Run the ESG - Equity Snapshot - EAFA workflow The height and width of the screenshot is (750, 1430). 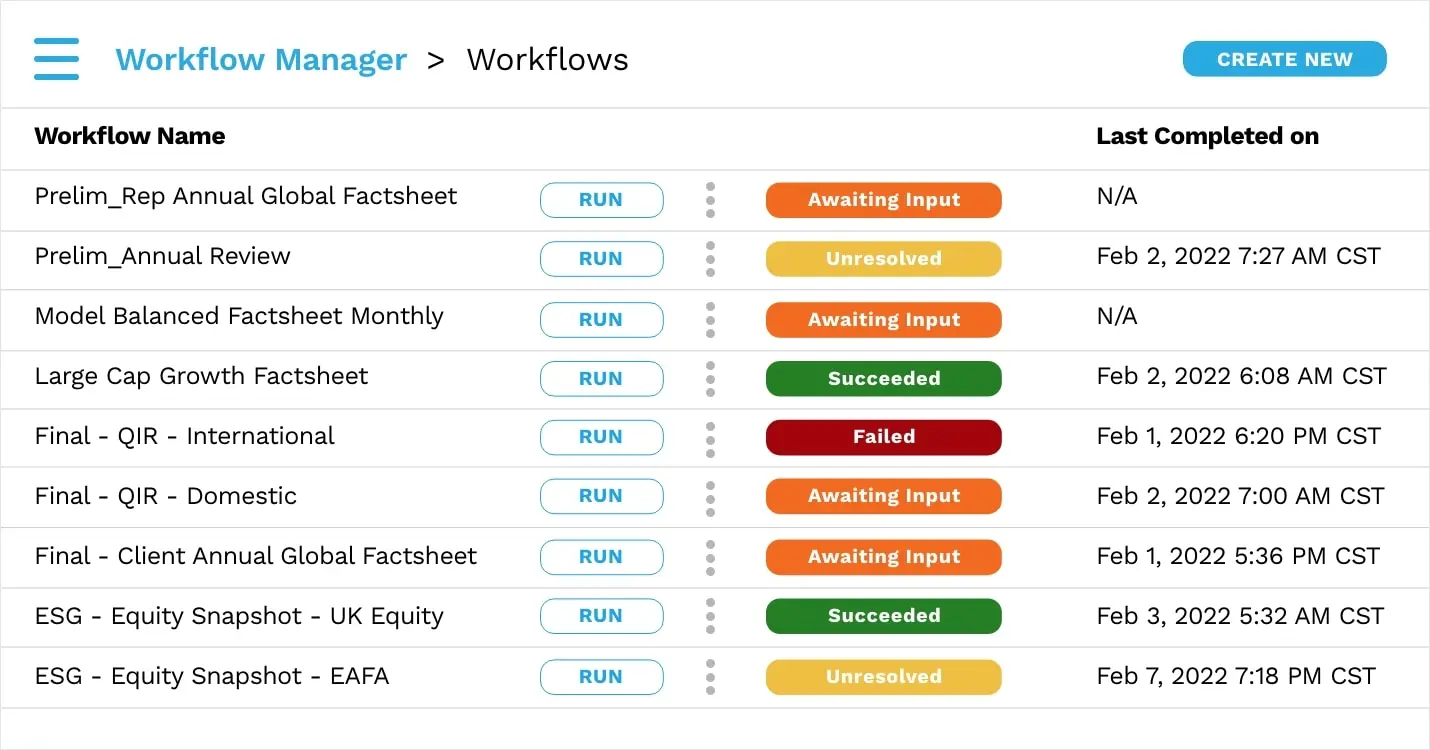click(x=601, y=676)
